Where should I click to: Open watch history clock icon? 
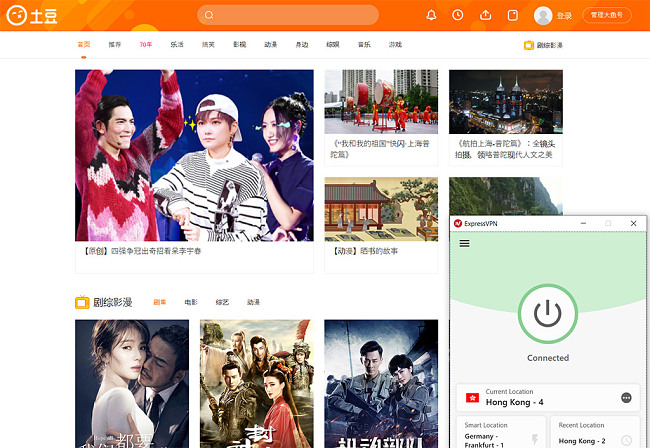click(458, 15)
